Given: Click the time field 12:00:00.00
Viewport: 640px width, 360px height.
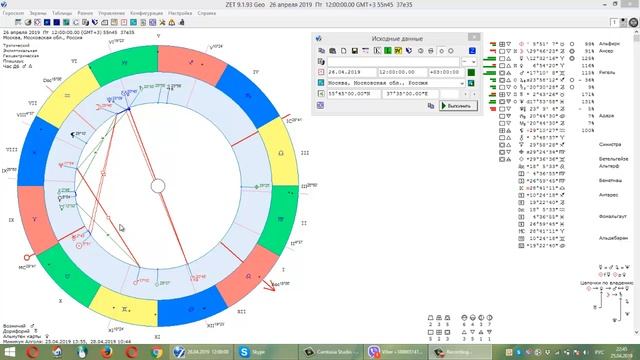Looking at the screenshot, I should click(402, 72).
